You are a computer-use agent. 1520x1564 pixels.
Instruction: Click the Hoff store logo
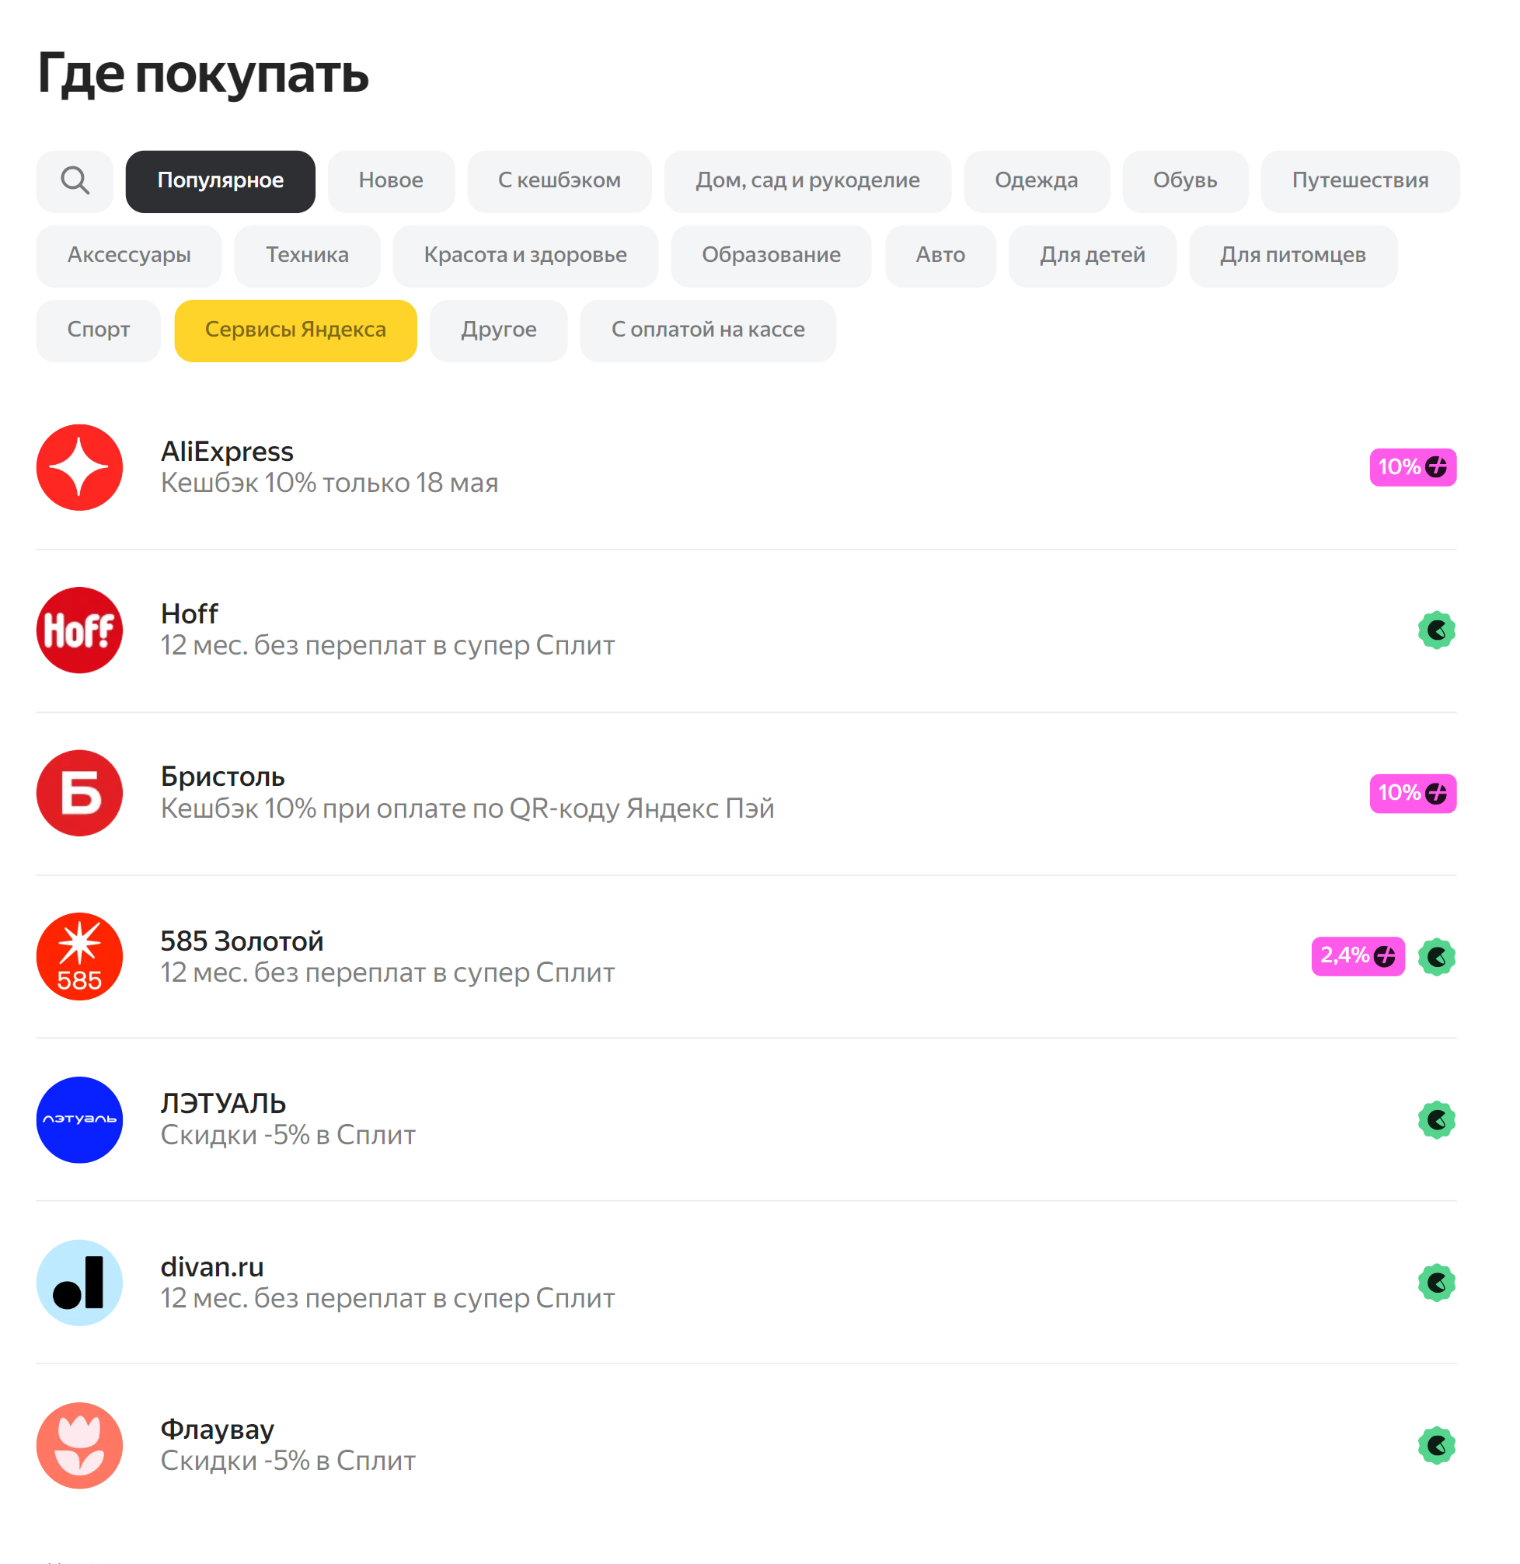coord(80,630)
